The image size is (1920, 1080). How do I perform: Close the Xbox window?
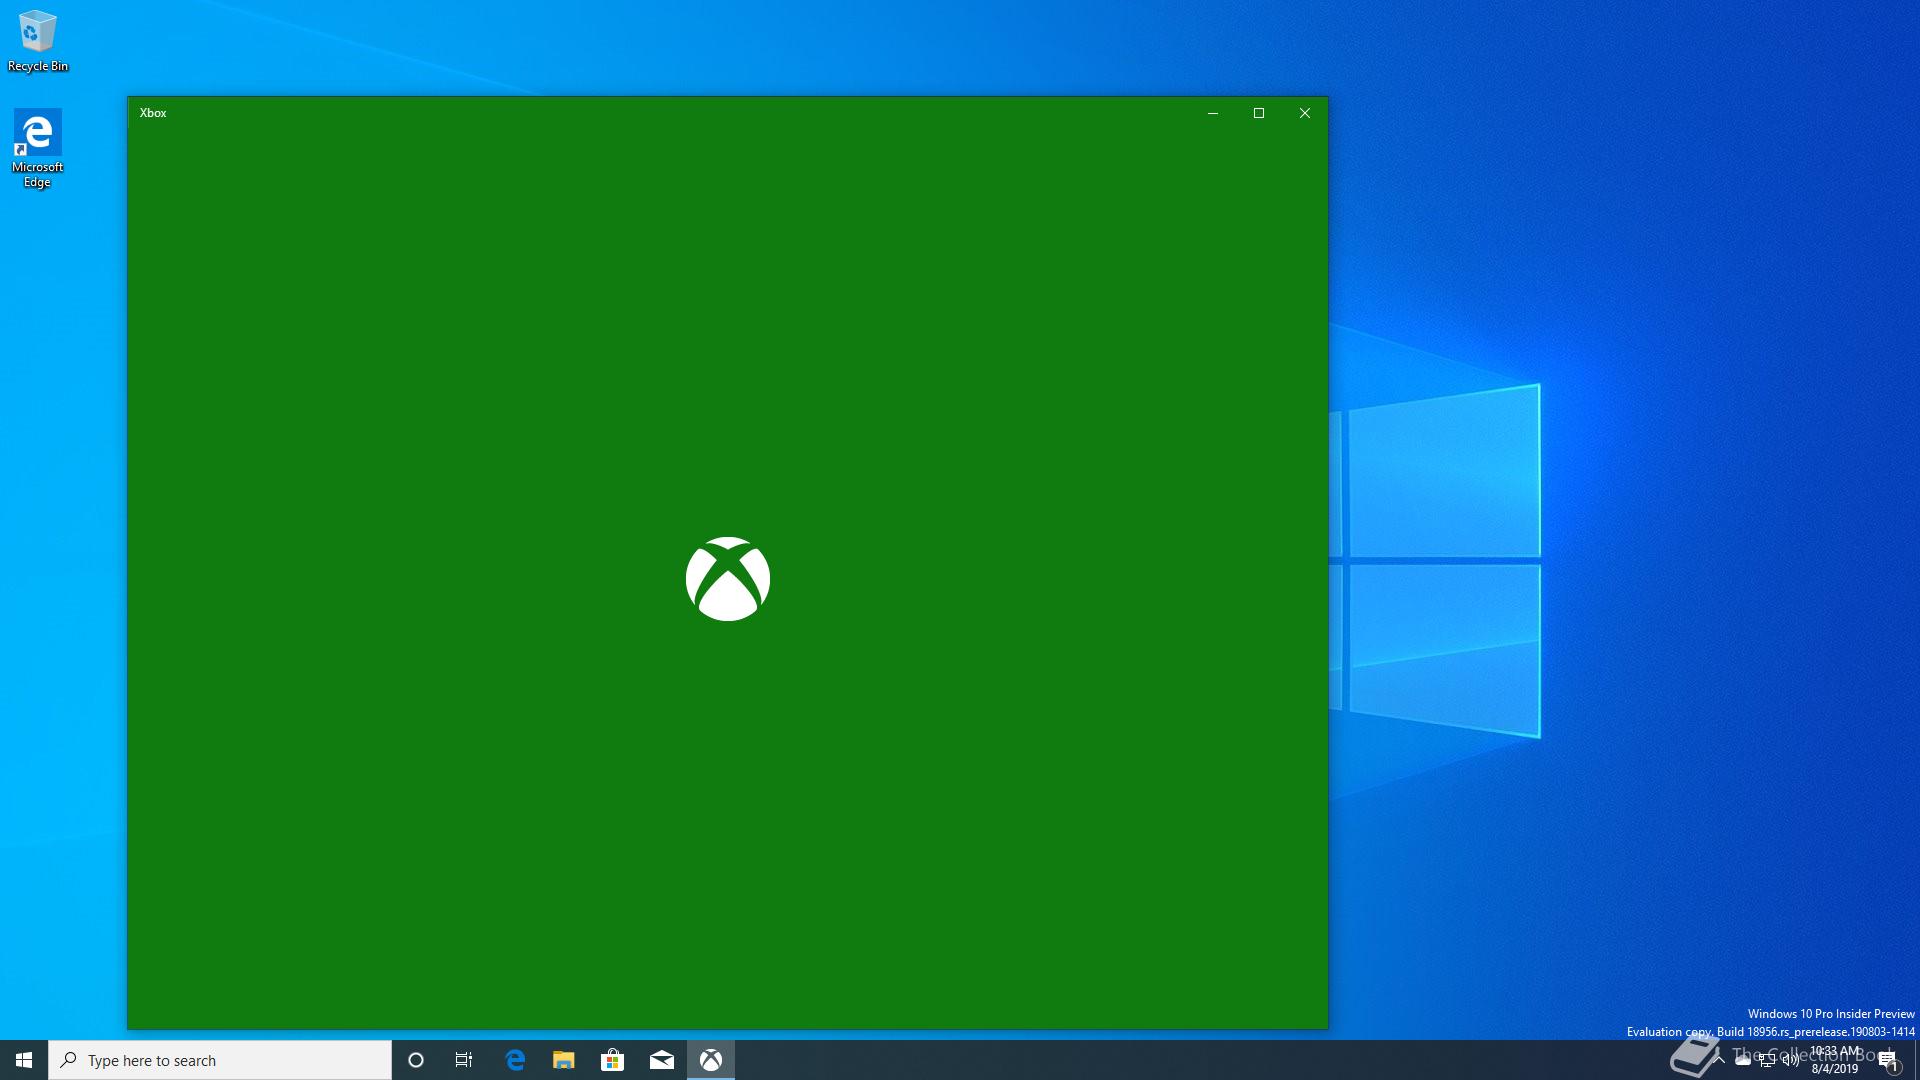pos(1305,113)
